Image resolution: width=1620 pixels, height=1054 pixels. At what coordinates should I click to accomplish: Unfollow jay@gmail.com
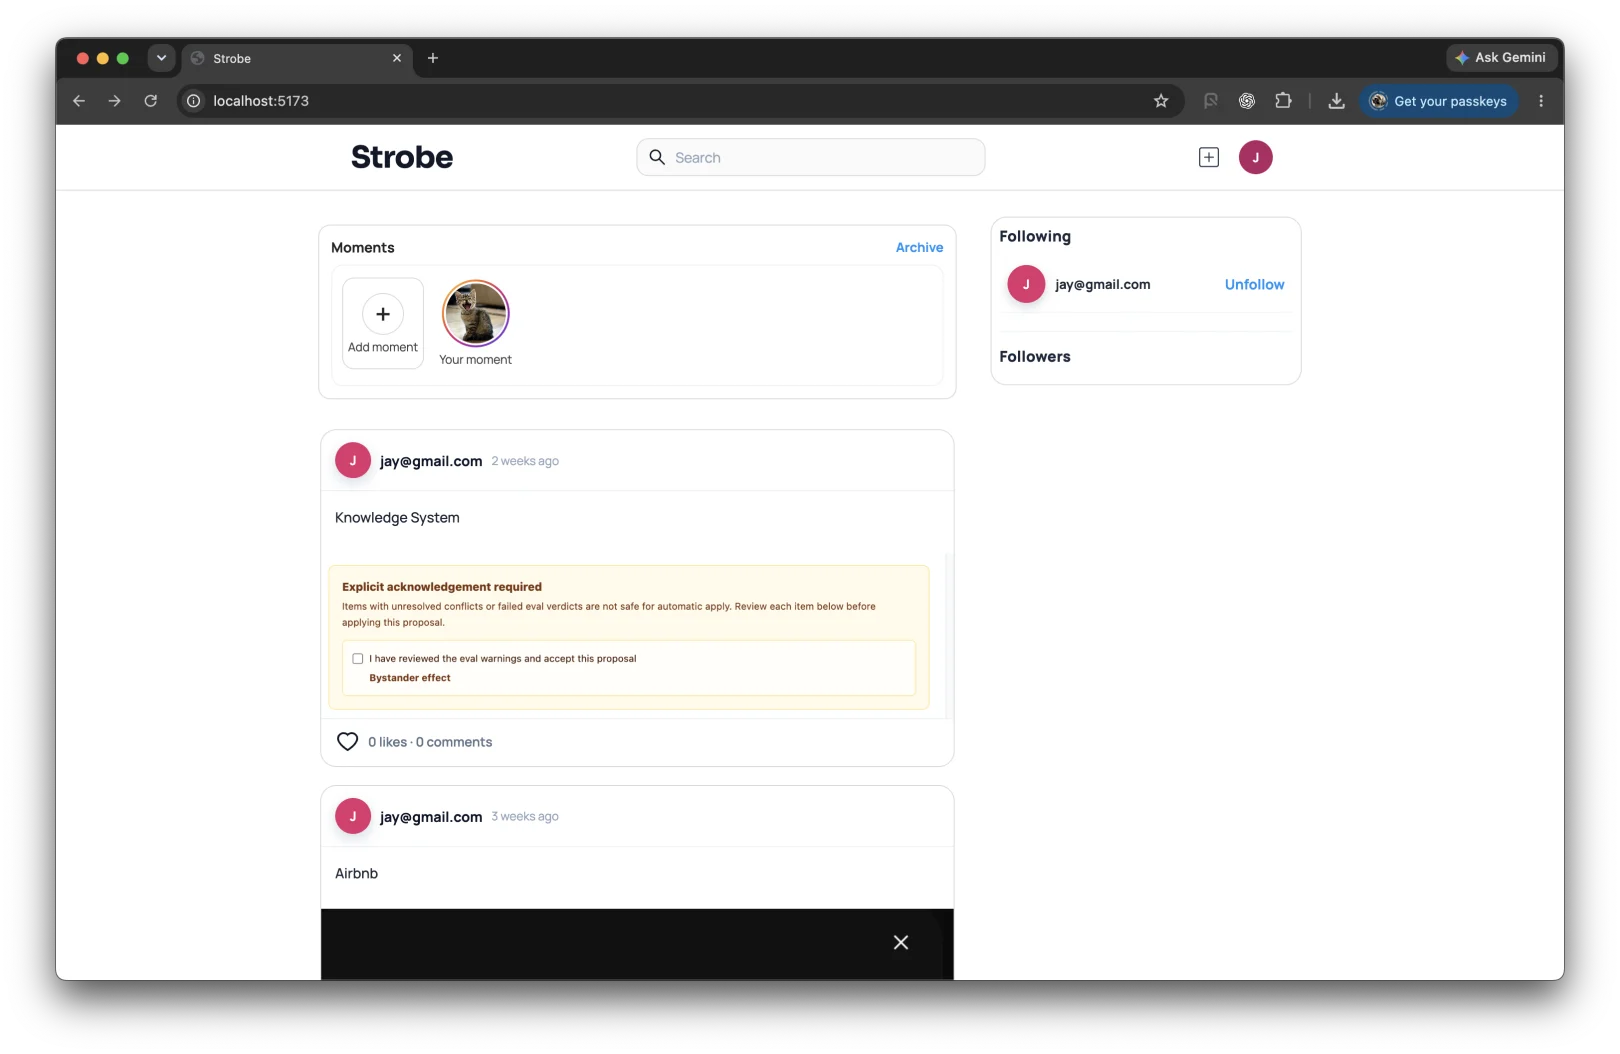click(1254, 284)
